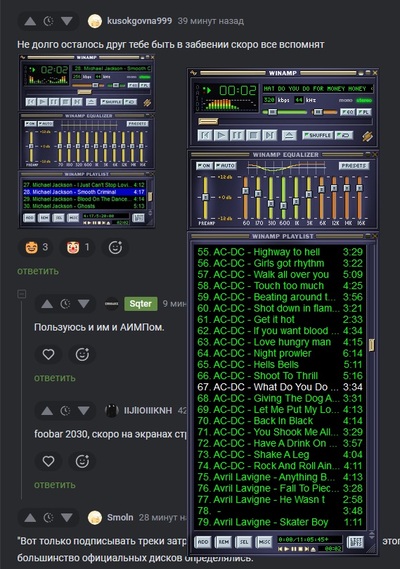400x569 pixels.
Task: Open PRESETS in large Winamp equalizer
Action: tap(354, 166)
